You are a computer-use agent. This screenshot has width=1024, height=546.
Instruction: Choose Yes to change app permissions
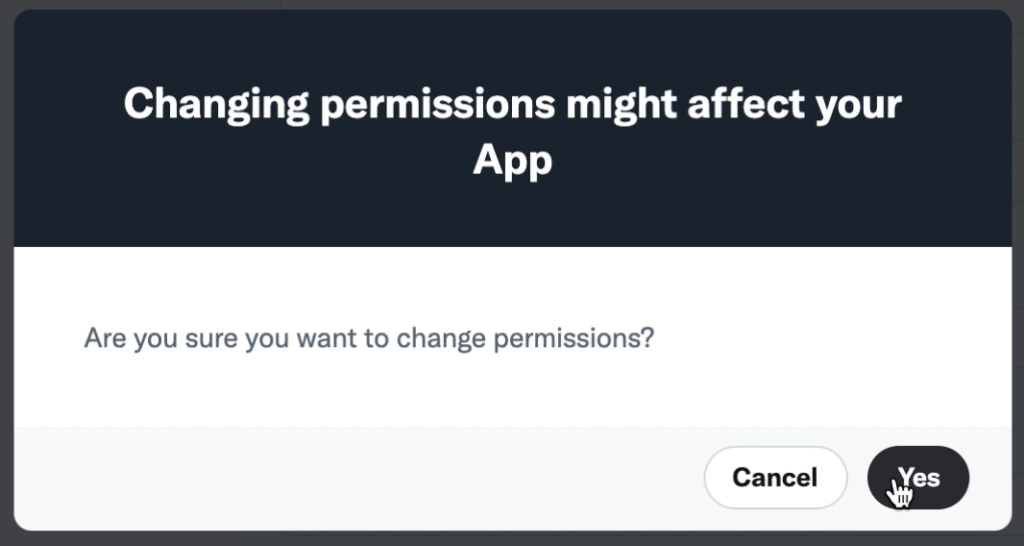click(x=918, y=477)
